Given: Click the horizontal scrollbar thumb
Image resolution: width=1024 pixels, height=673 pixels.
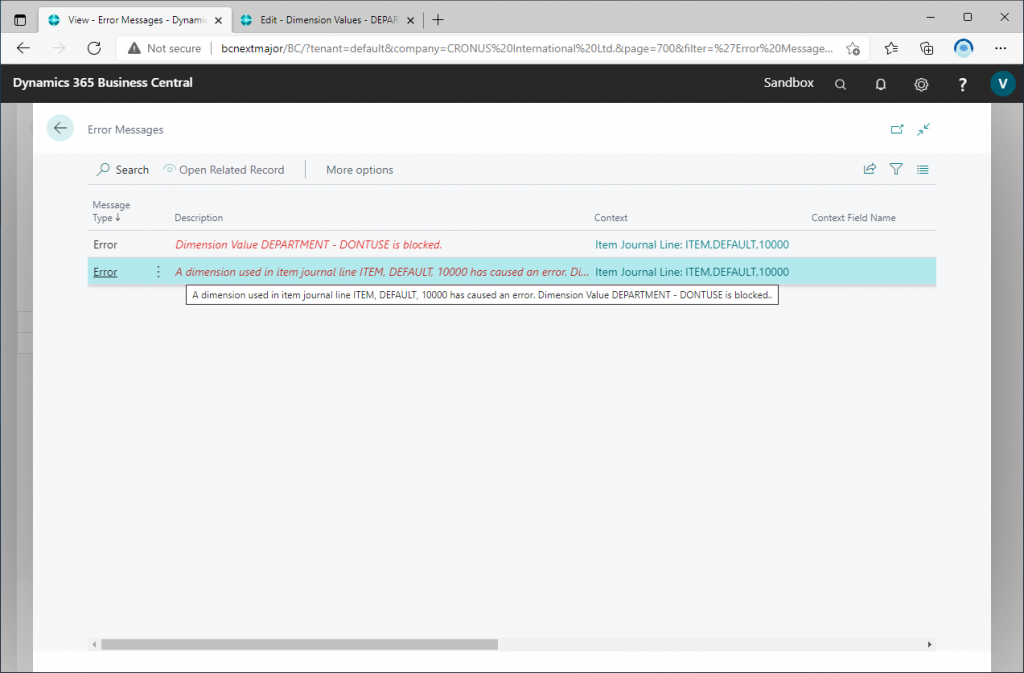Looking at the screenshot, I should 298,645.
